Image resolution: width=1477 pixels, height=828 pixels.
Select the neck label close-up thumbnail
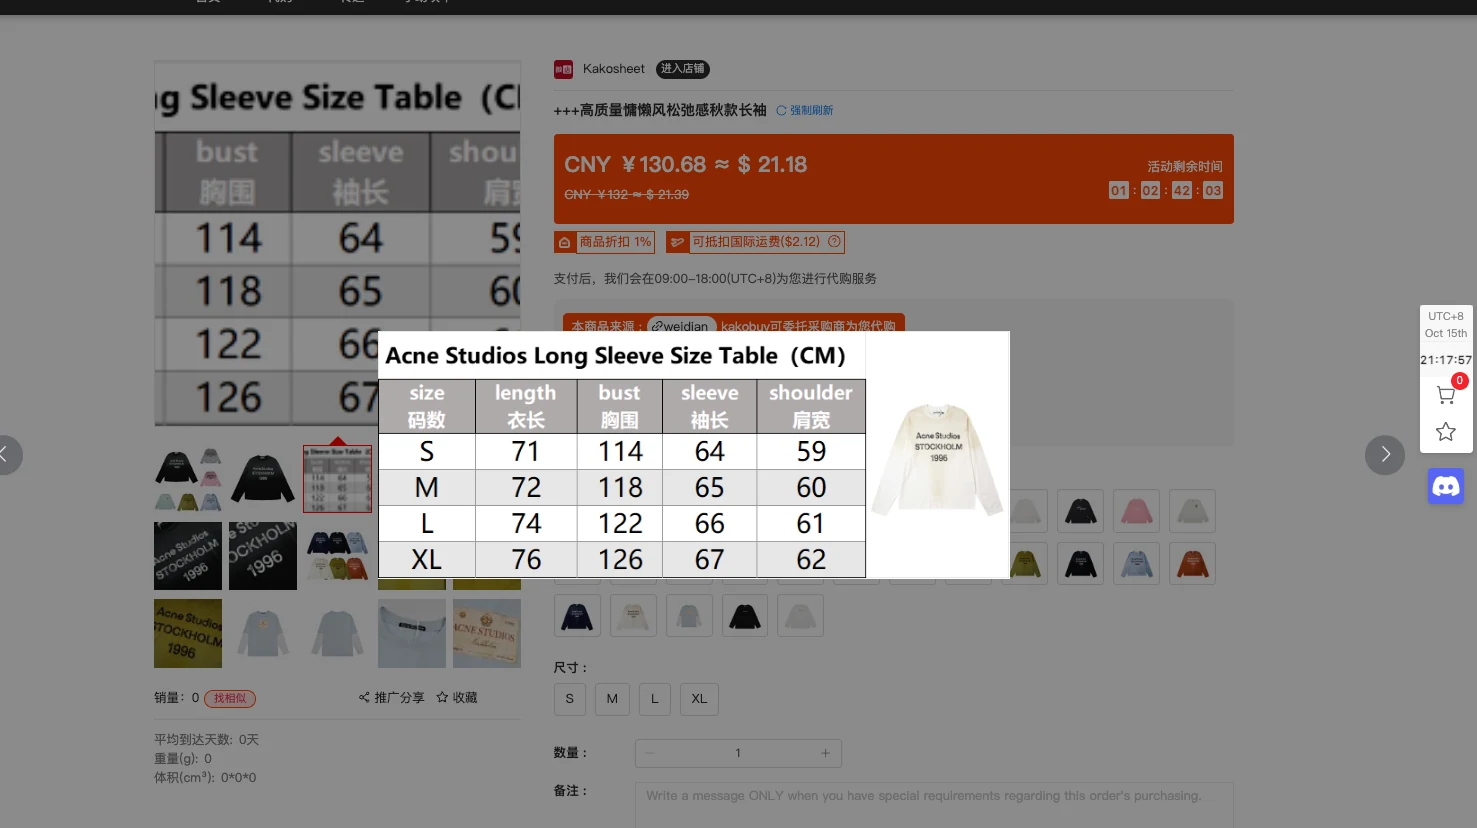click(x=412, y=633)
